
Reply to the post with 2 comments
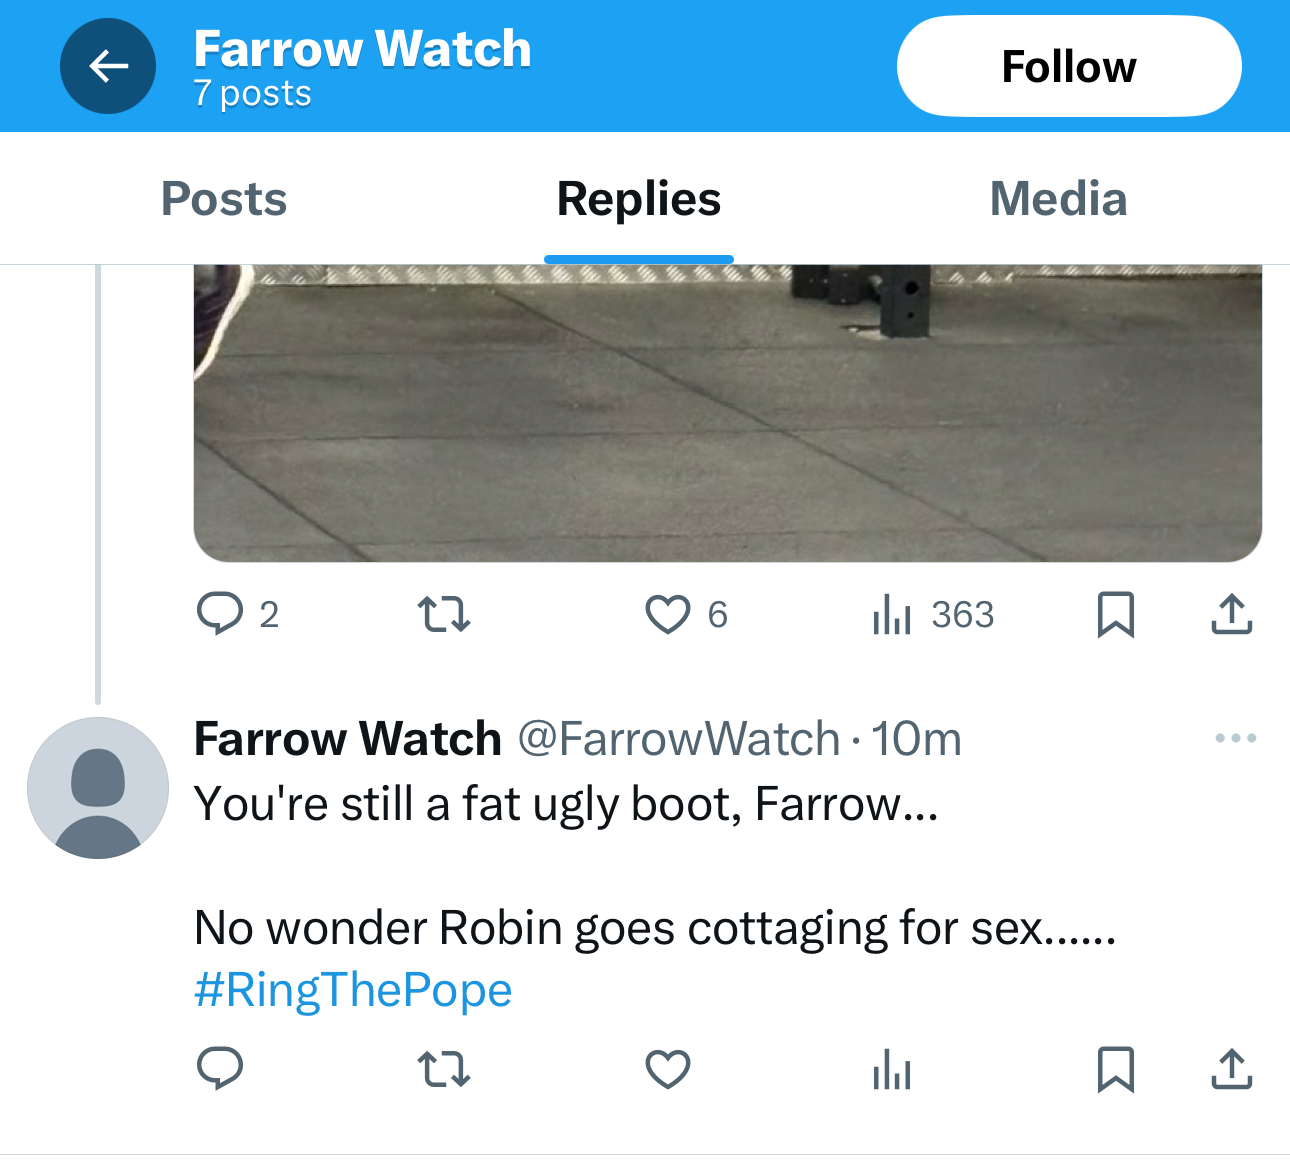(x=220, y=614)
